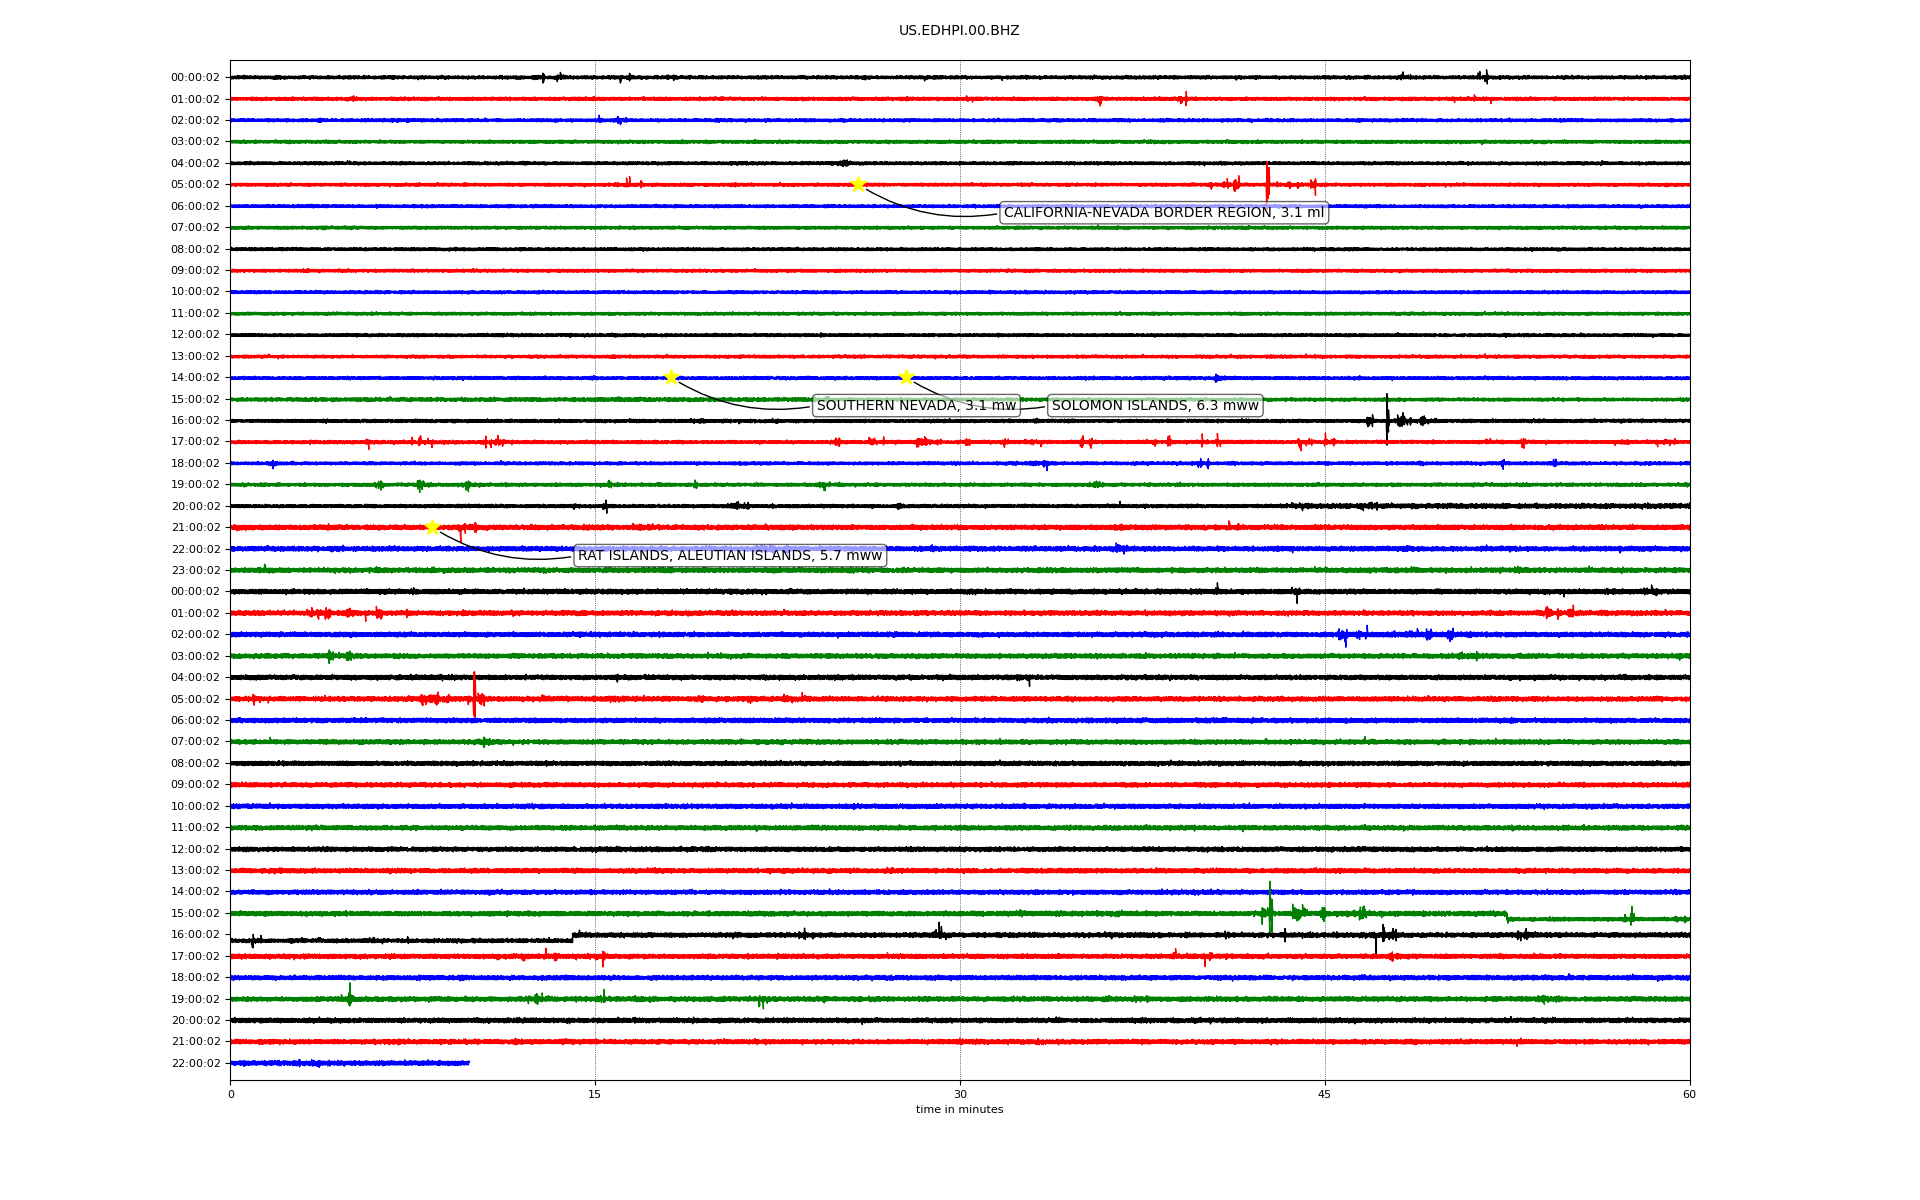Click the 30 tick label on the x-axis

tap(960, 1094)
